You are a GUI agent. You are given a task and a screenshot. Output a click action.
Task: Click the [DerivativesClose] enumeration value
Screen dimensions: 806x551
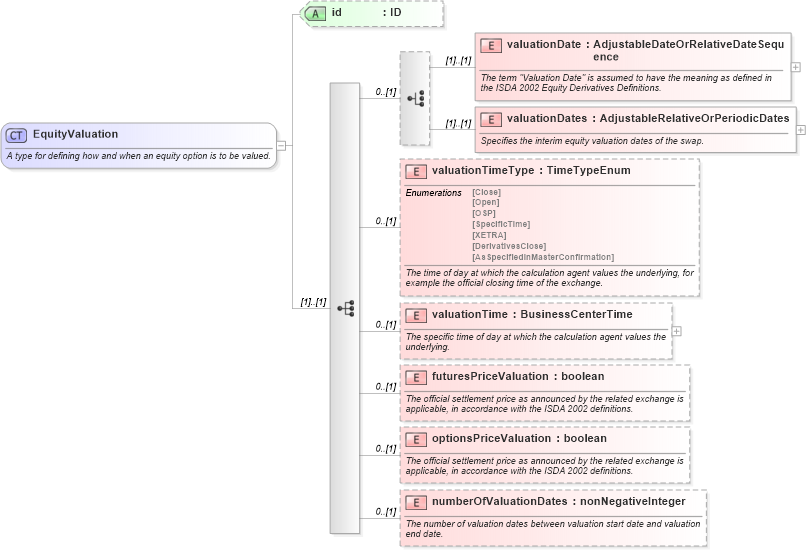[509, 246]
